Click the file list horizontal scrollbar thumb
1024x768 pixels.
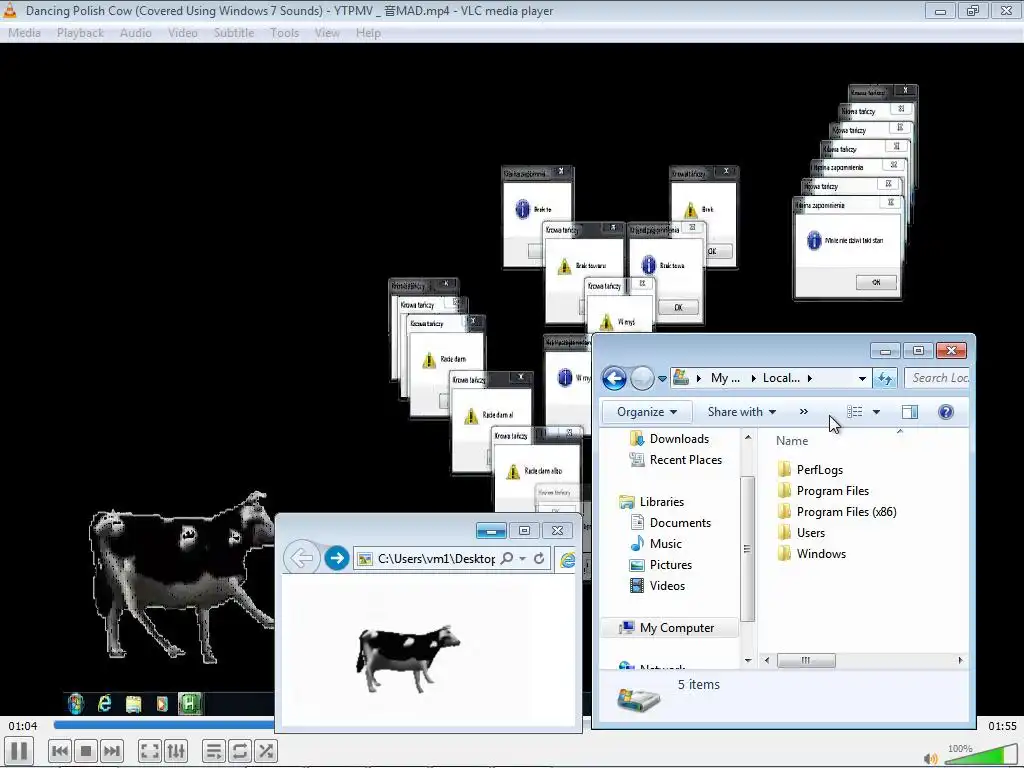(806, 660)
